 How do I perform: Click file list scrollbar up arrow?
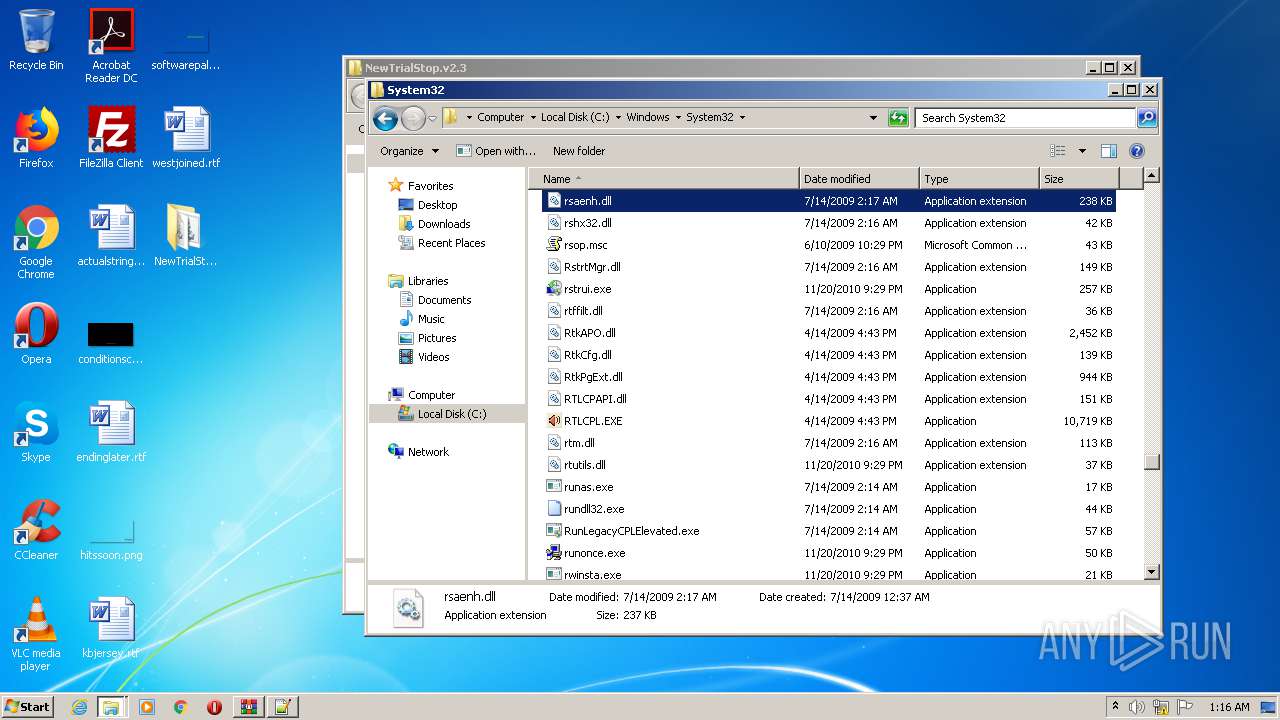tap(1152, 176)
